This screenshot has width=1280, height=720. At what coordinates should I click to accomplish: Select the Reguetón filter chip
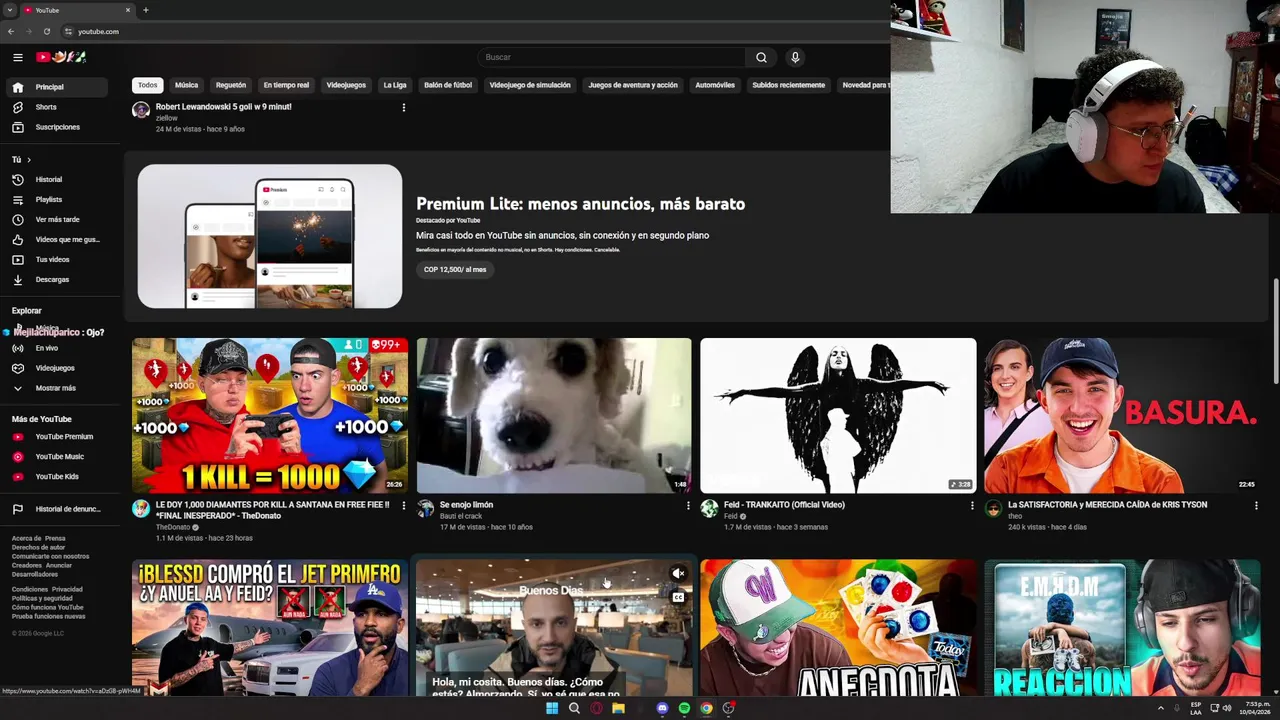(x=231, y=85)
